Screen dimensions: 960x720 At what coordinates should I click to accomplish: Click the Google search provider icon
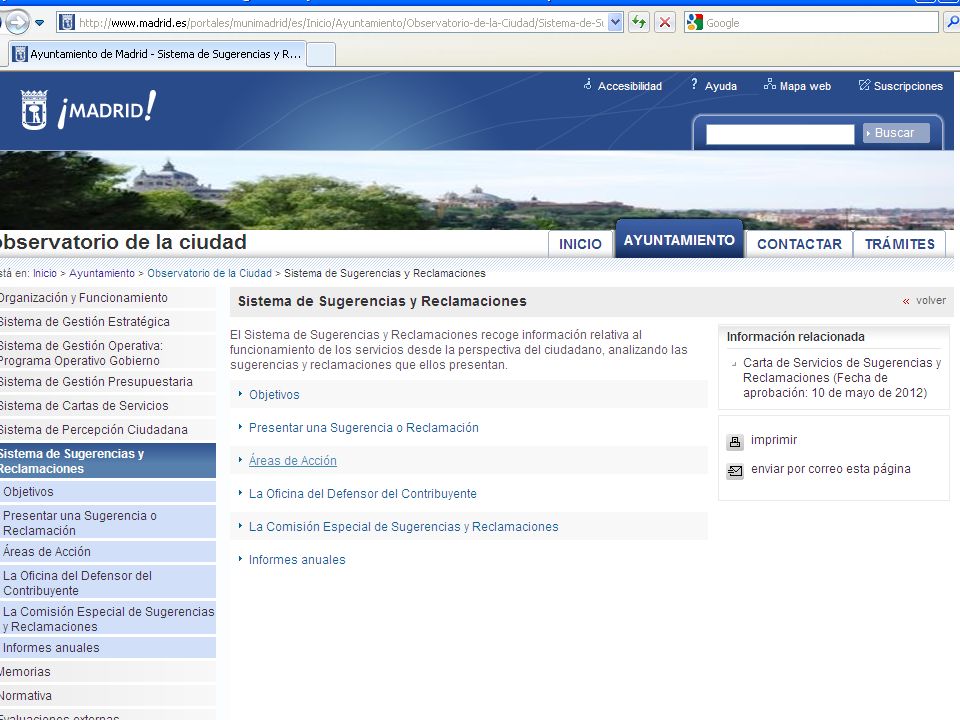694,23
